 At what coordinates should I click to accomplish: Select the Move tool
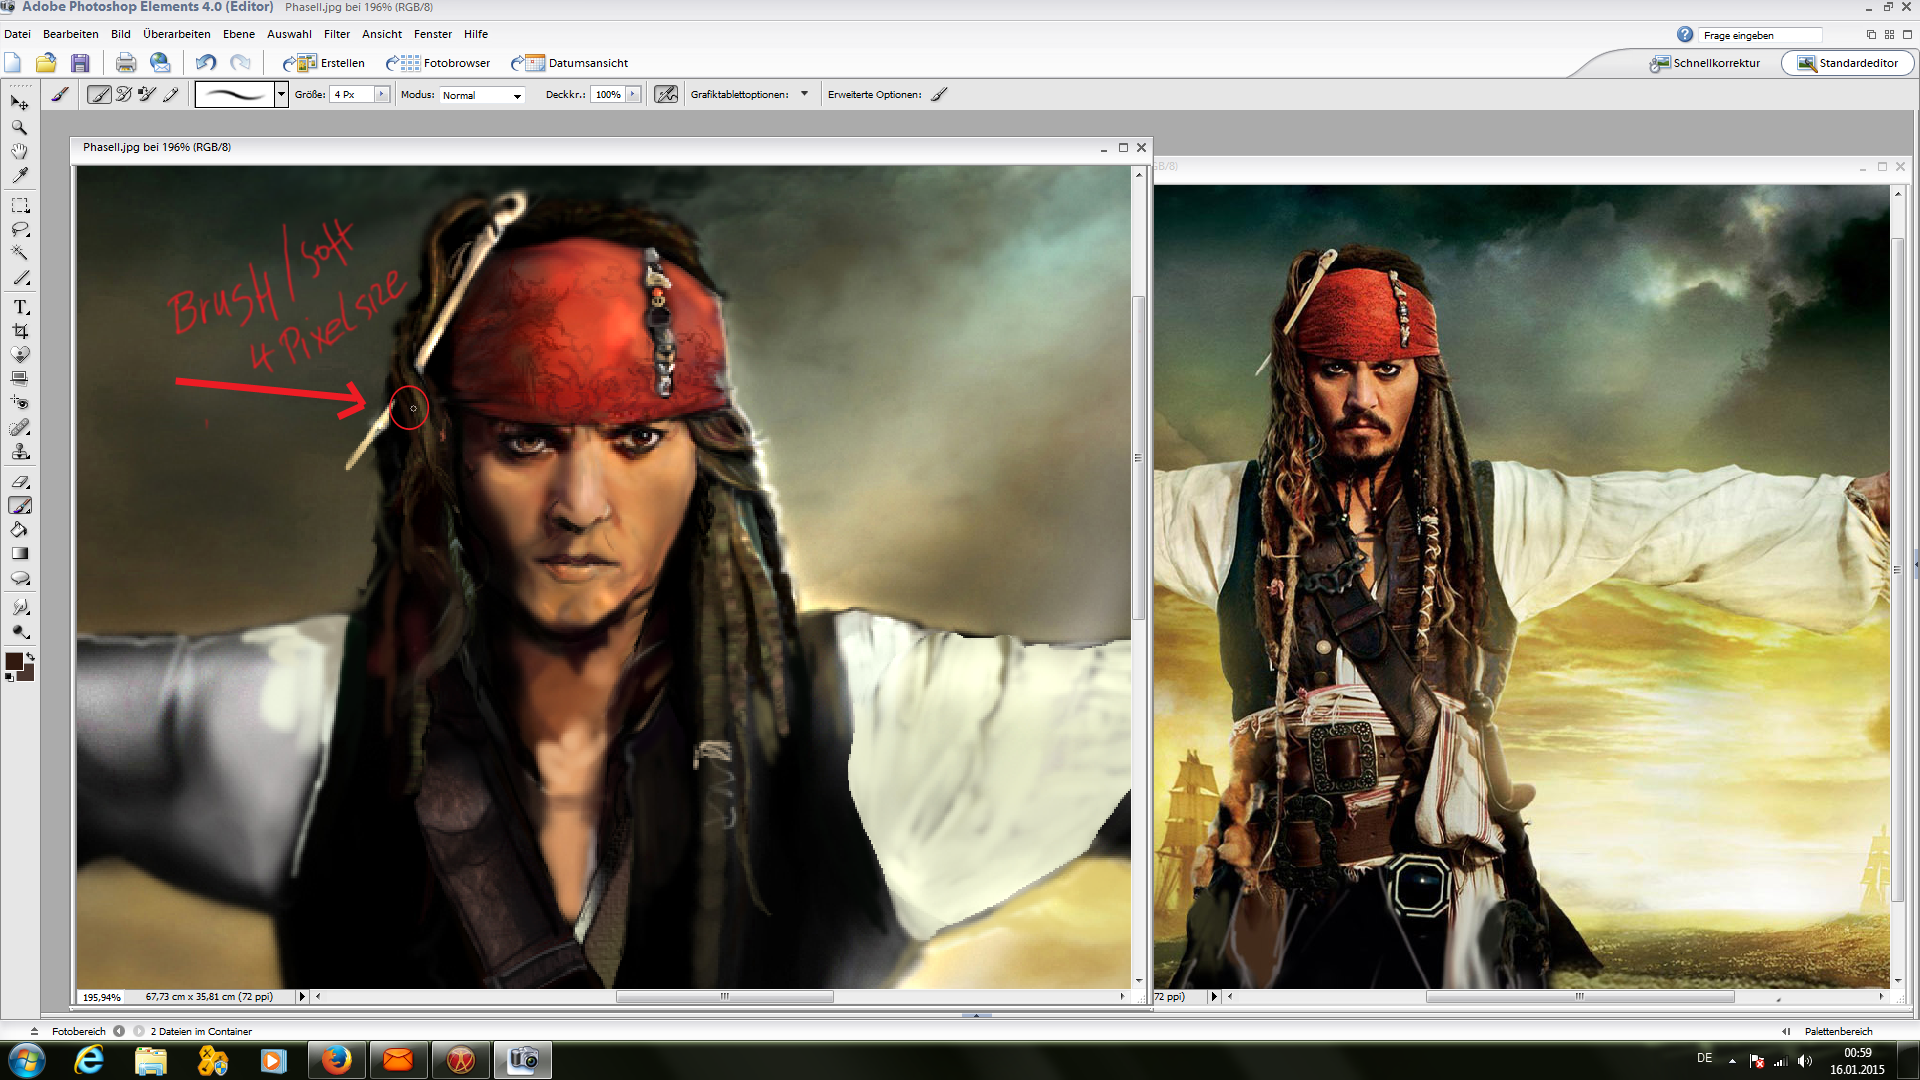(x=19, y=102)
